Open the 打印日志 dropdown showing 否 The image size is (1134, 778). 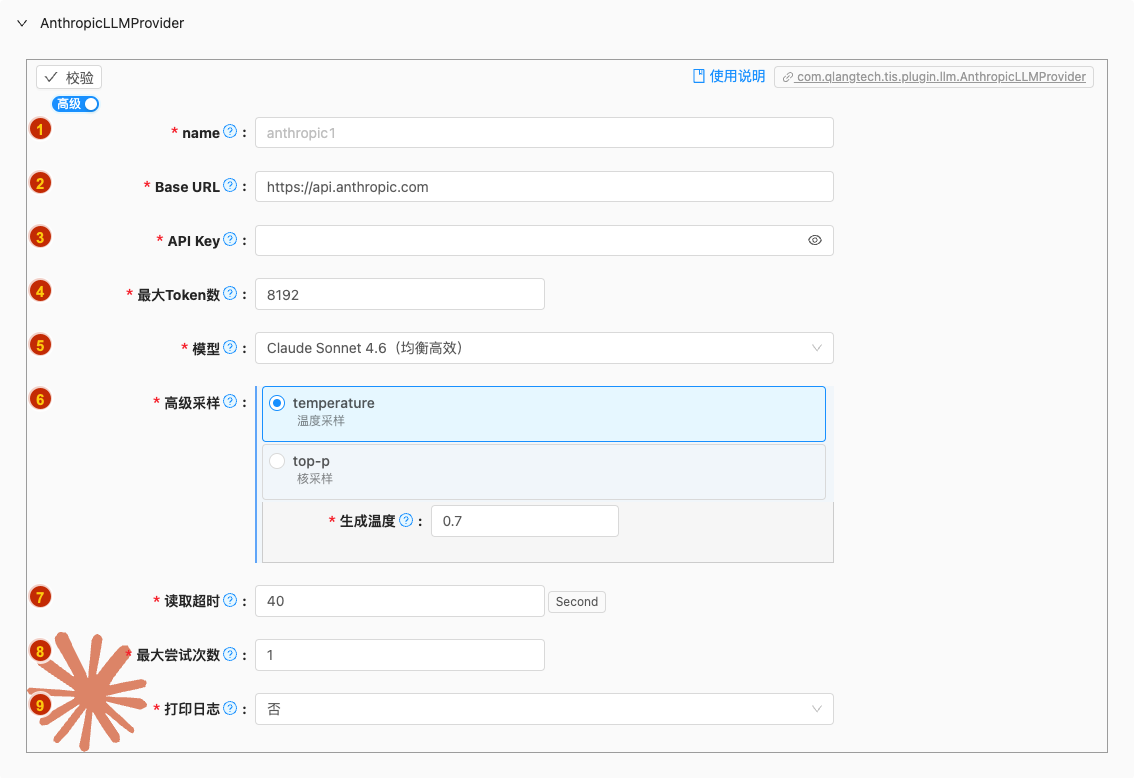pos(544,709)
